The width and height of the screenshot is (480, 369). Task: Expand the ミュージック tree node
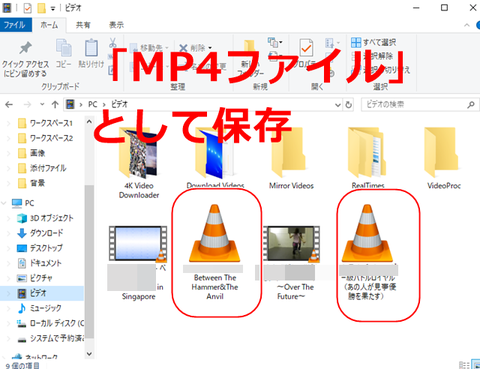(9, 308)
